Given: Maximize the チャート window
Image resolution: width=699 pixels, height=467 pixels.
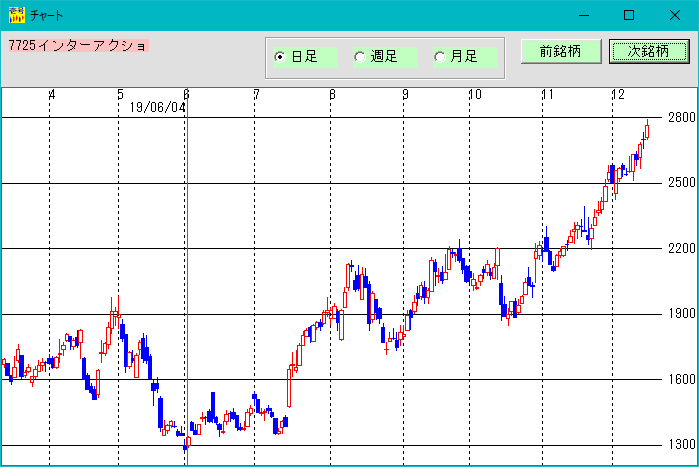Looking at the screenshot, I should click(629, 15).
